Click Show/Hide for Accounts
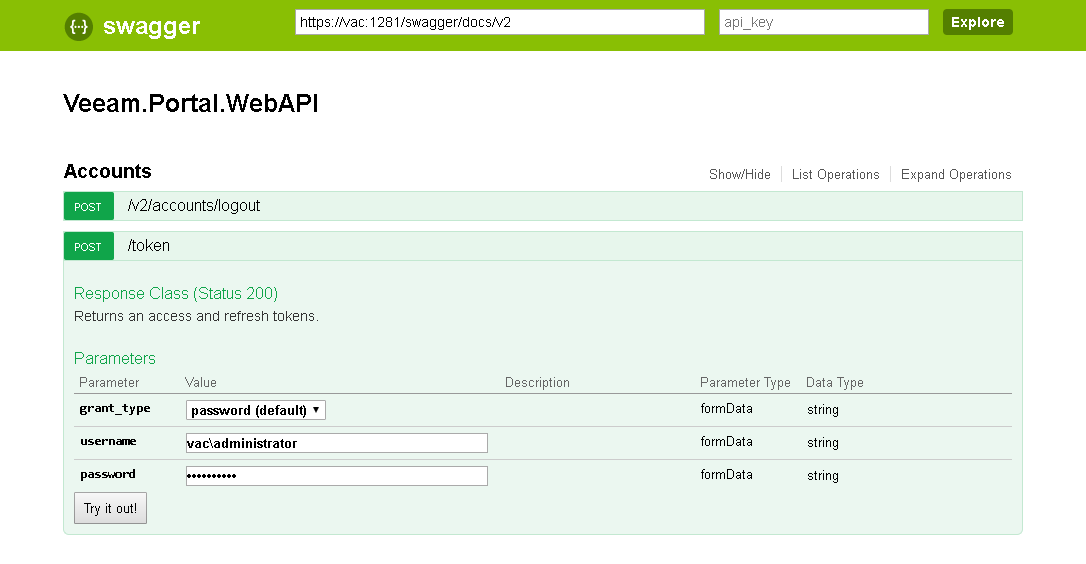The width and height of the screenshot is (1086, 564). tap(740, 175)
